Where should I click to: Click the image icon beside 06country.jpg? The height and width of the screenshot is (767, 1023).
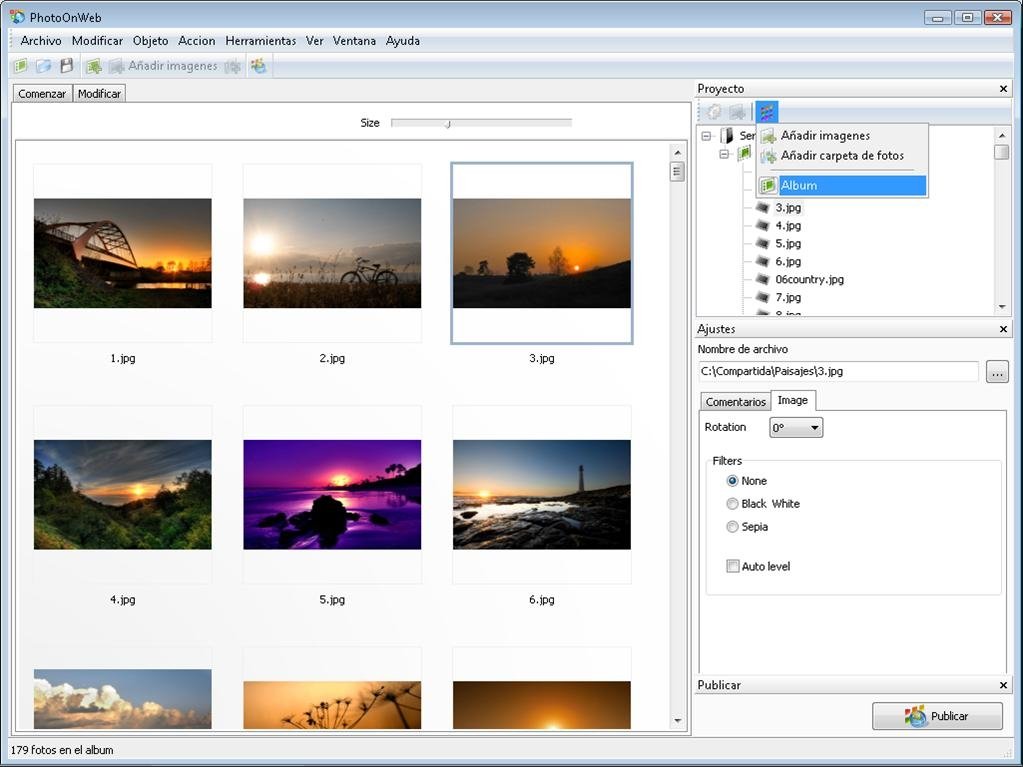click(762, 279)
